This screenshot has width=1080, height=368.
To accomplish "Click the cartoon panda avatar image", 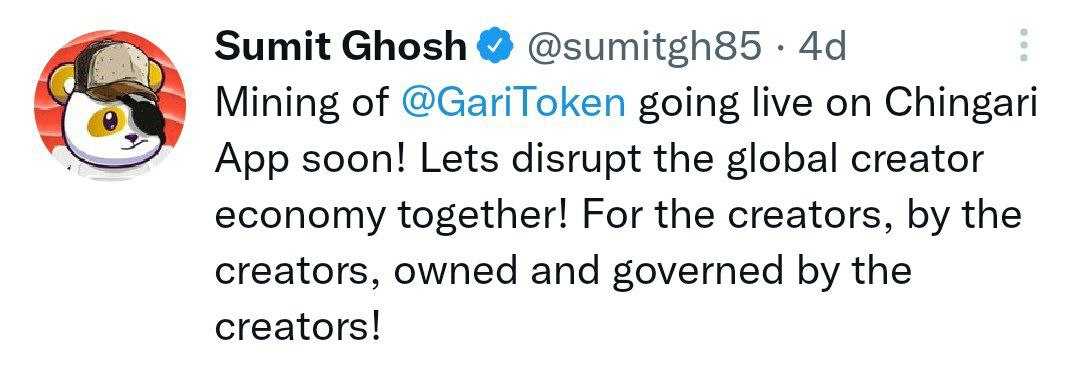I will click(x=110, y=105).
